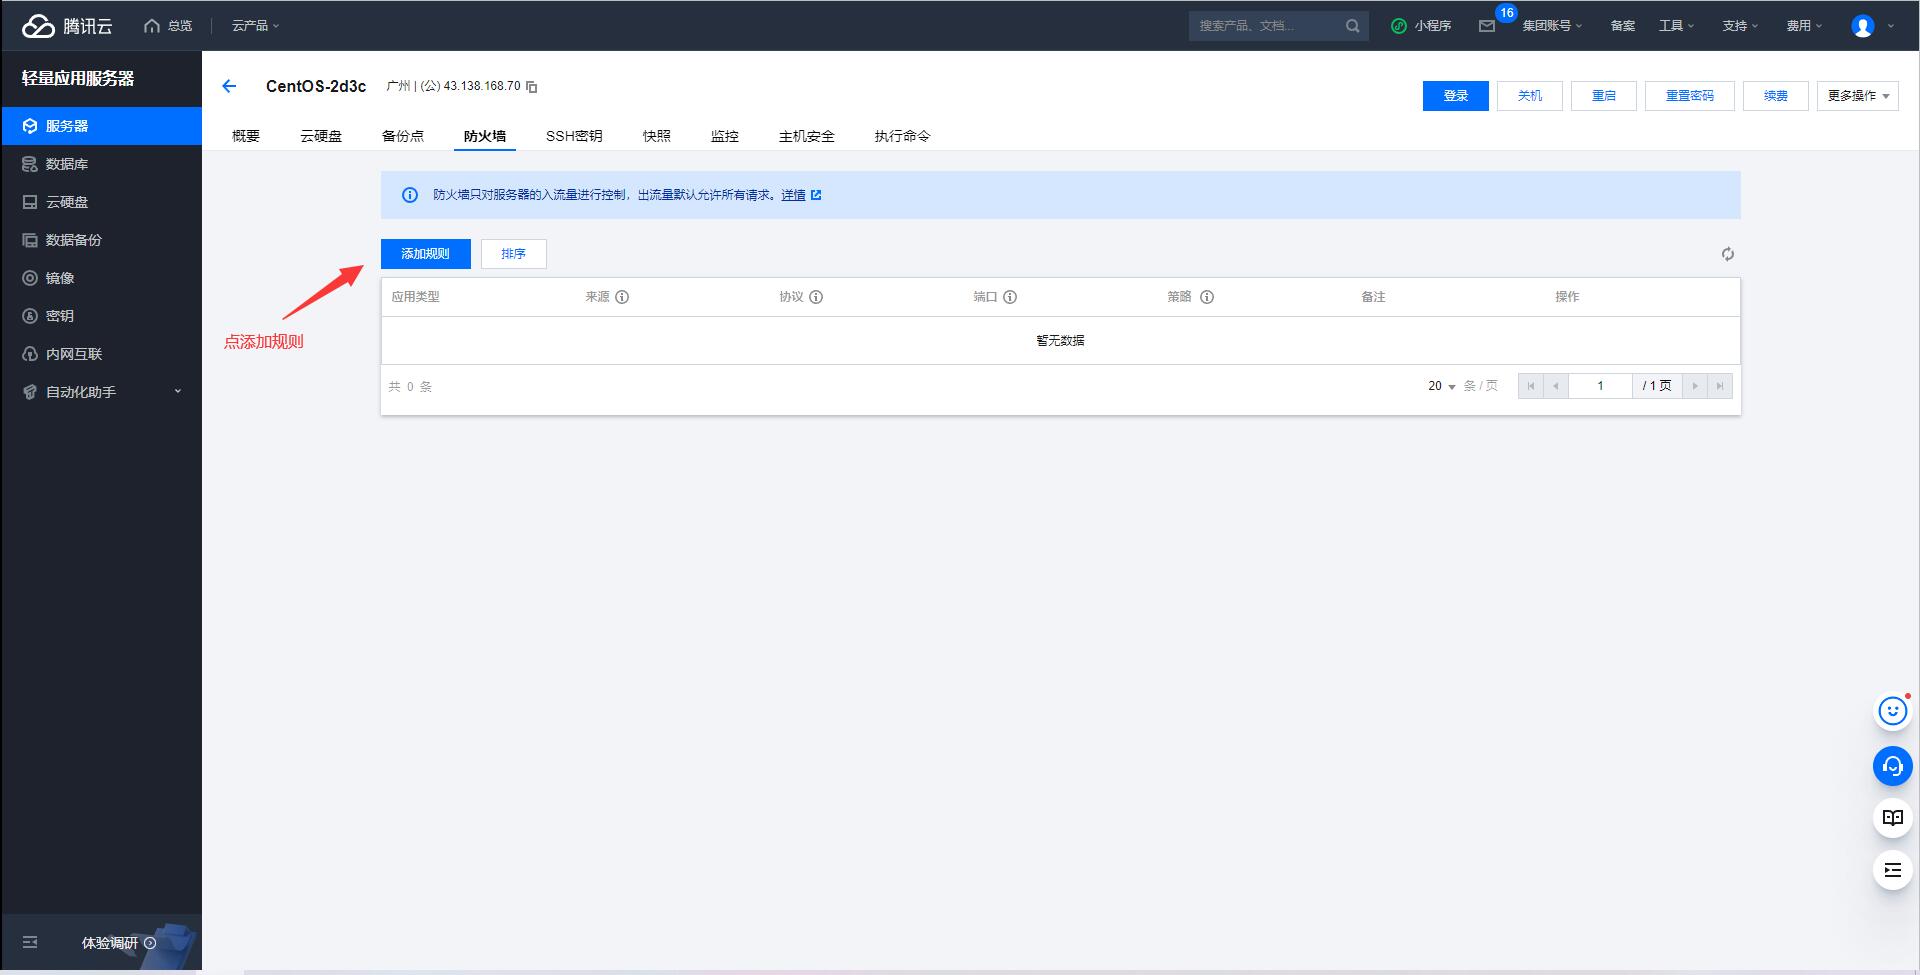The image size is (1920, 975).
Task: Refresh the firewall rule list with refresh icon
Action: pos(1727,254)
